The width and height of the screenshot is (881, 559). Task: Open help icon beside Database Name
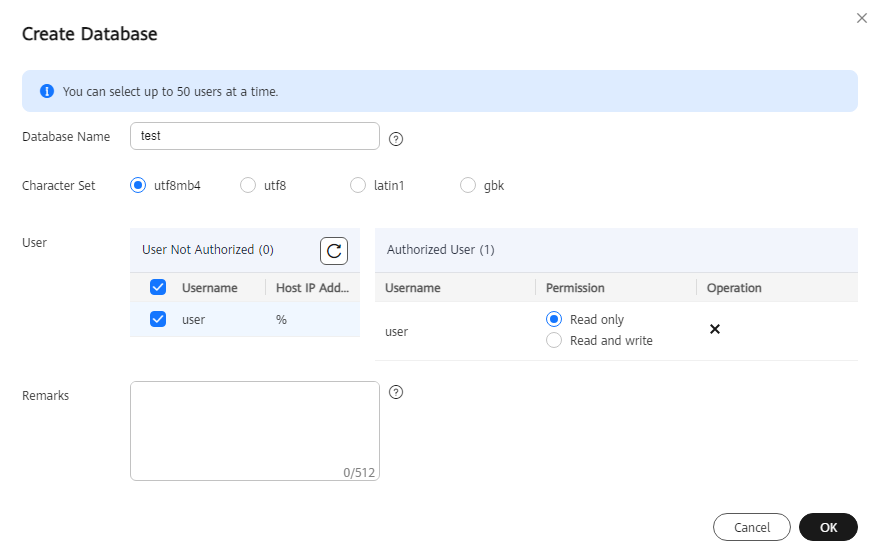(x=396, y=139)
